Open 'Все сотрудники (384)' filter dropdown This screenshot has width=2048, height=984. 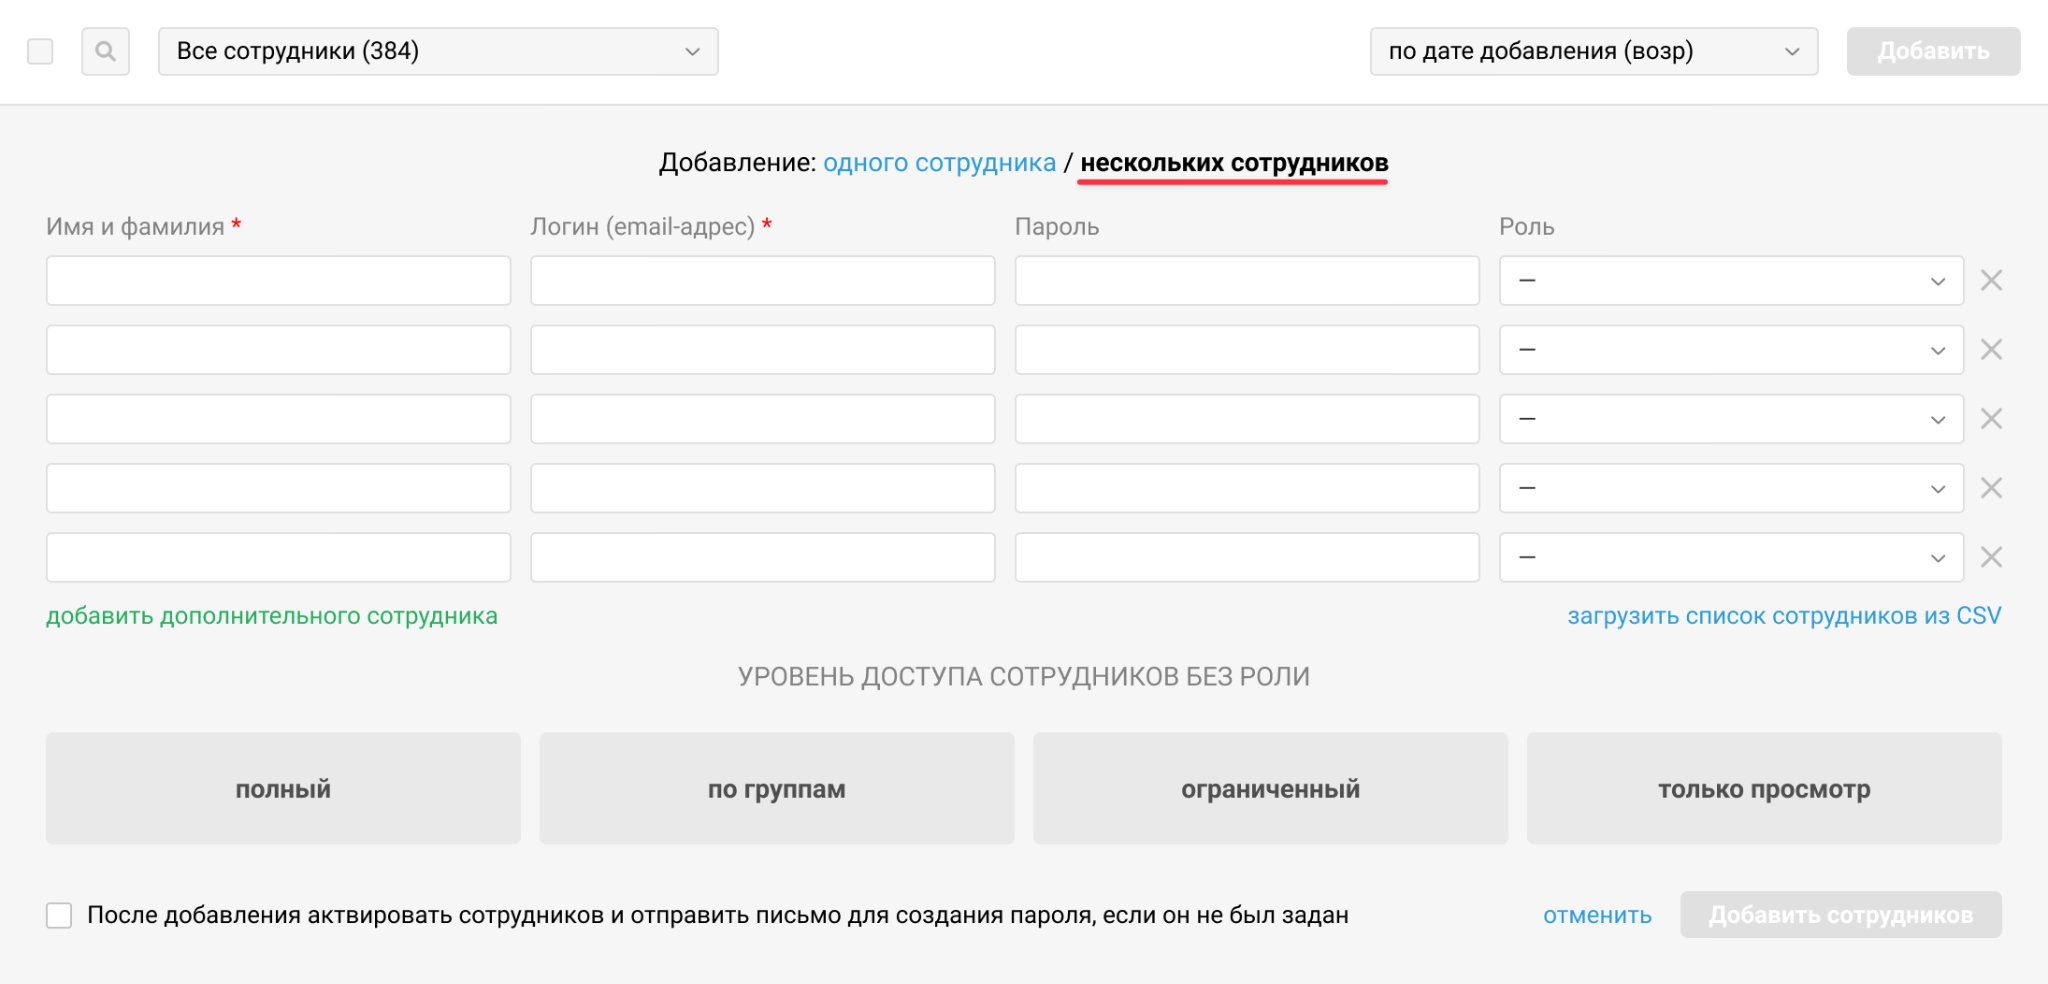click(x=437, y=51)
